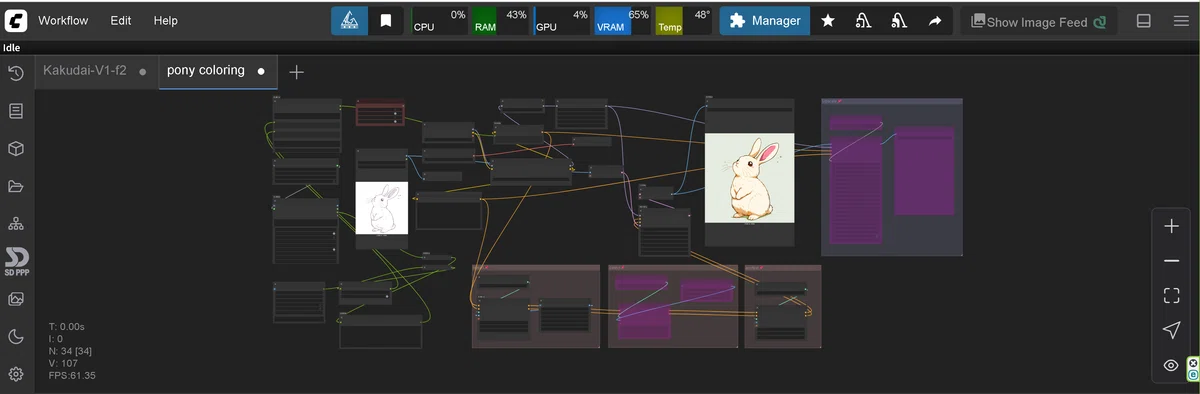Click the bookmark icon in top toolbar
This screenshot has width=1200, height=394.
point(386,21)
